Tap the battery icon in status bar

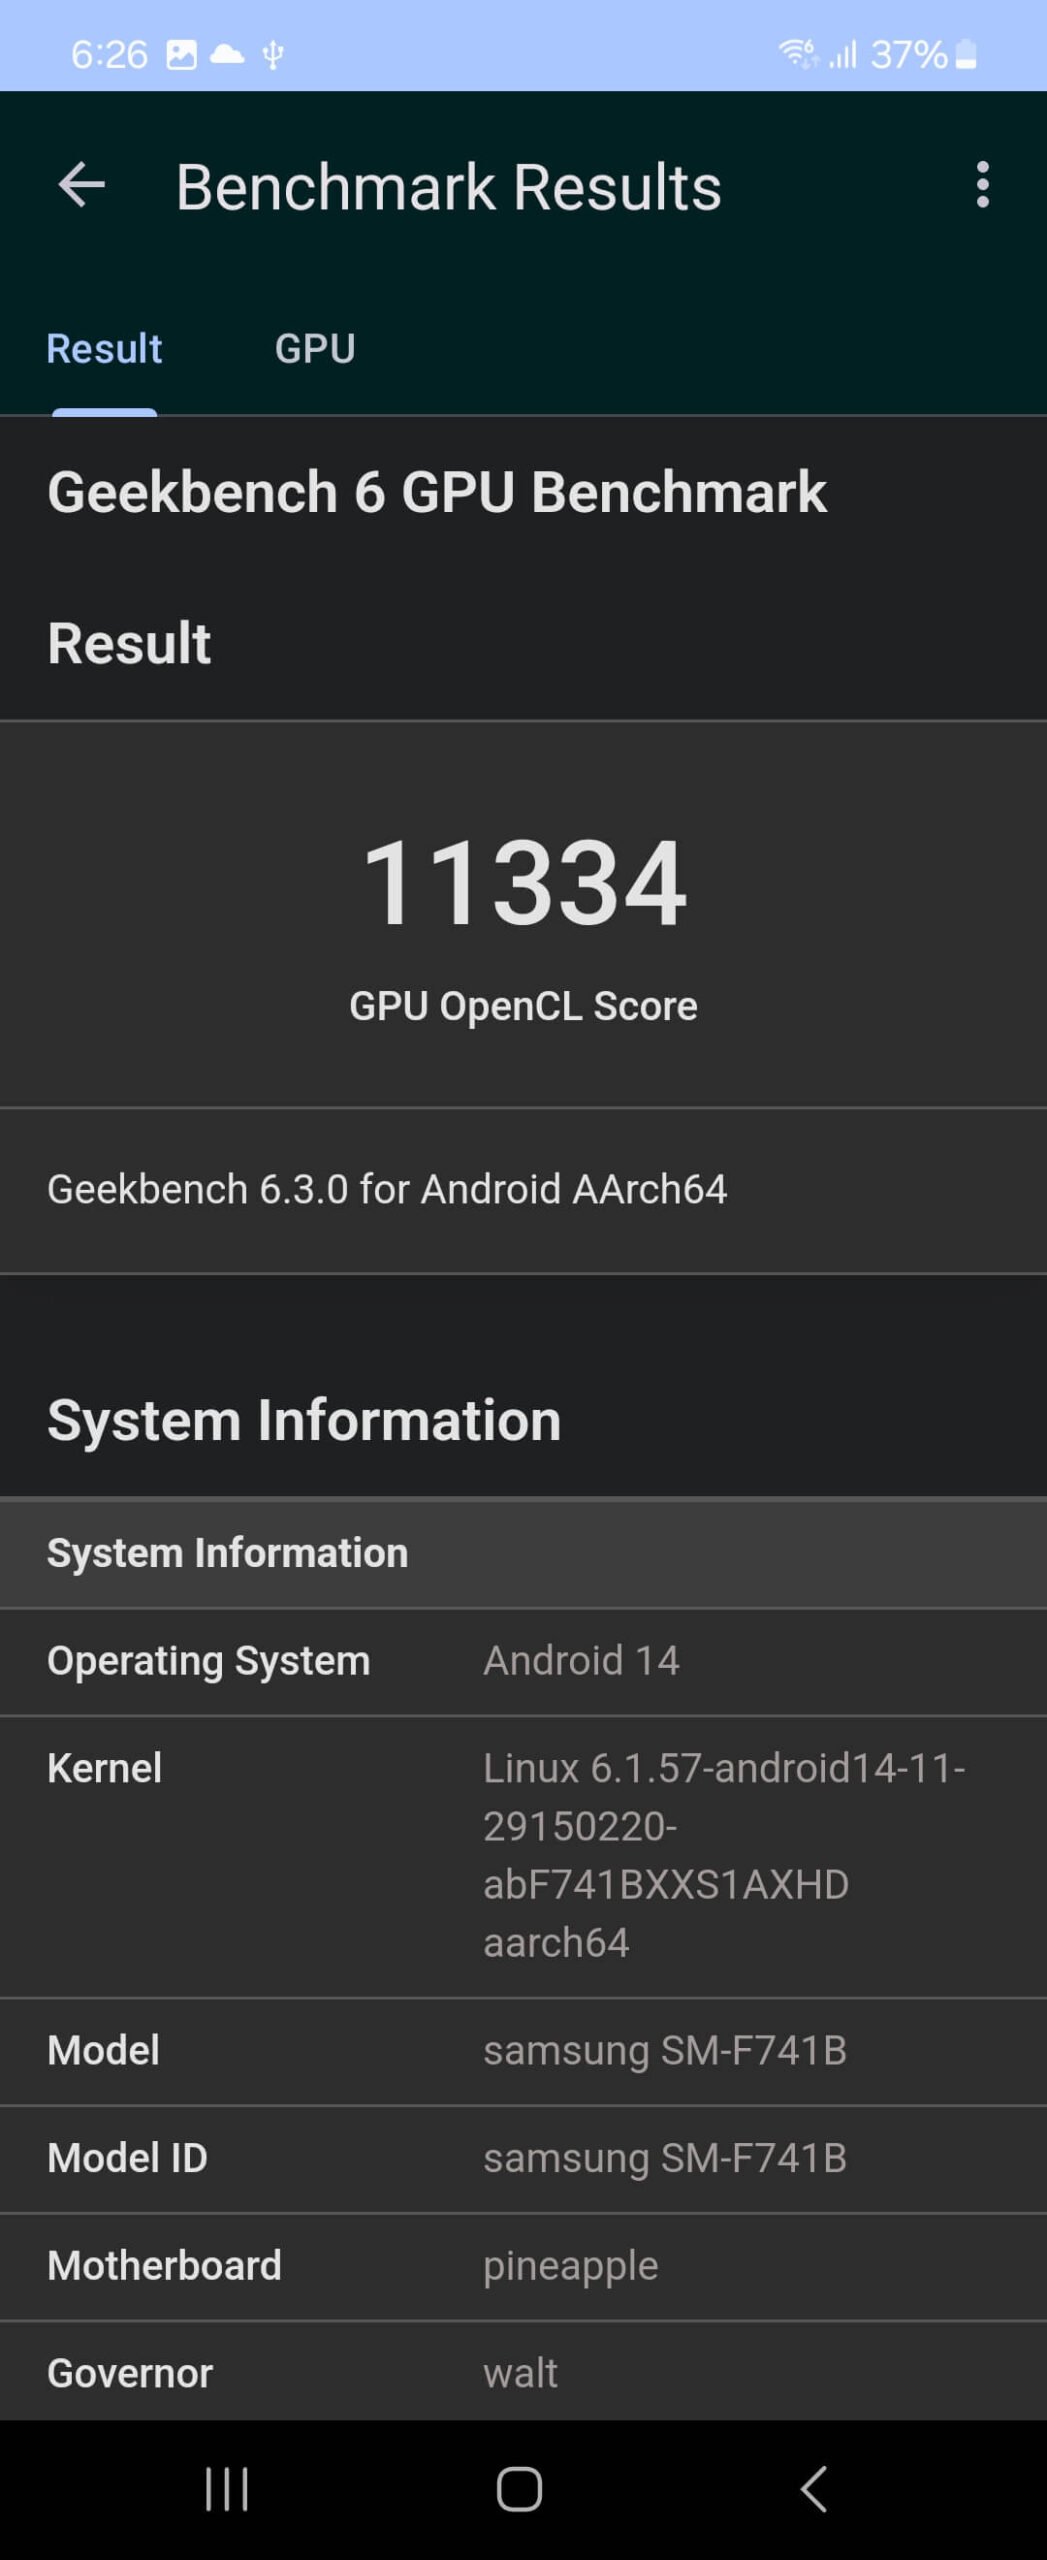pyautogui.click(x=966, y=54)
